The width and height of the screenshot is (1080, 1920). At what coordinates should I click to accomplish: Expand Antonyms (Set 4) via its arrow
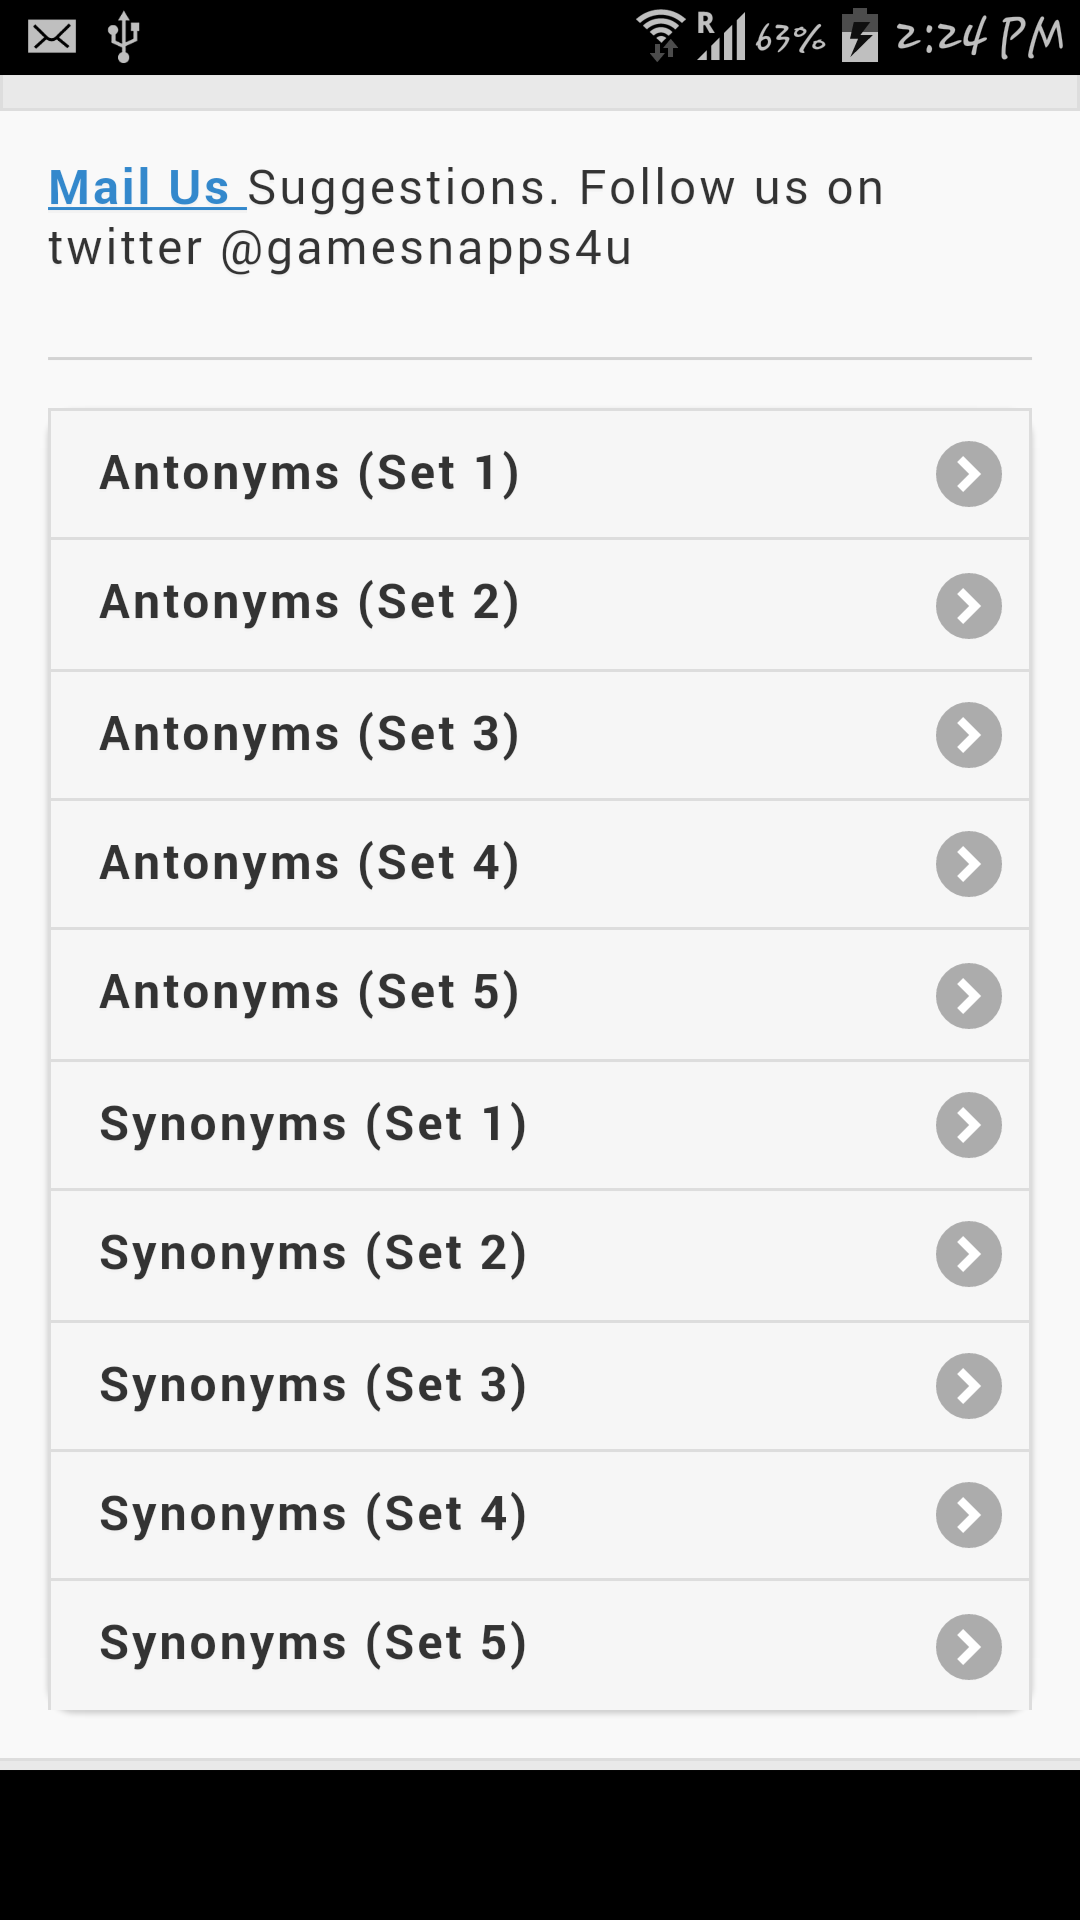click(968, 864)
